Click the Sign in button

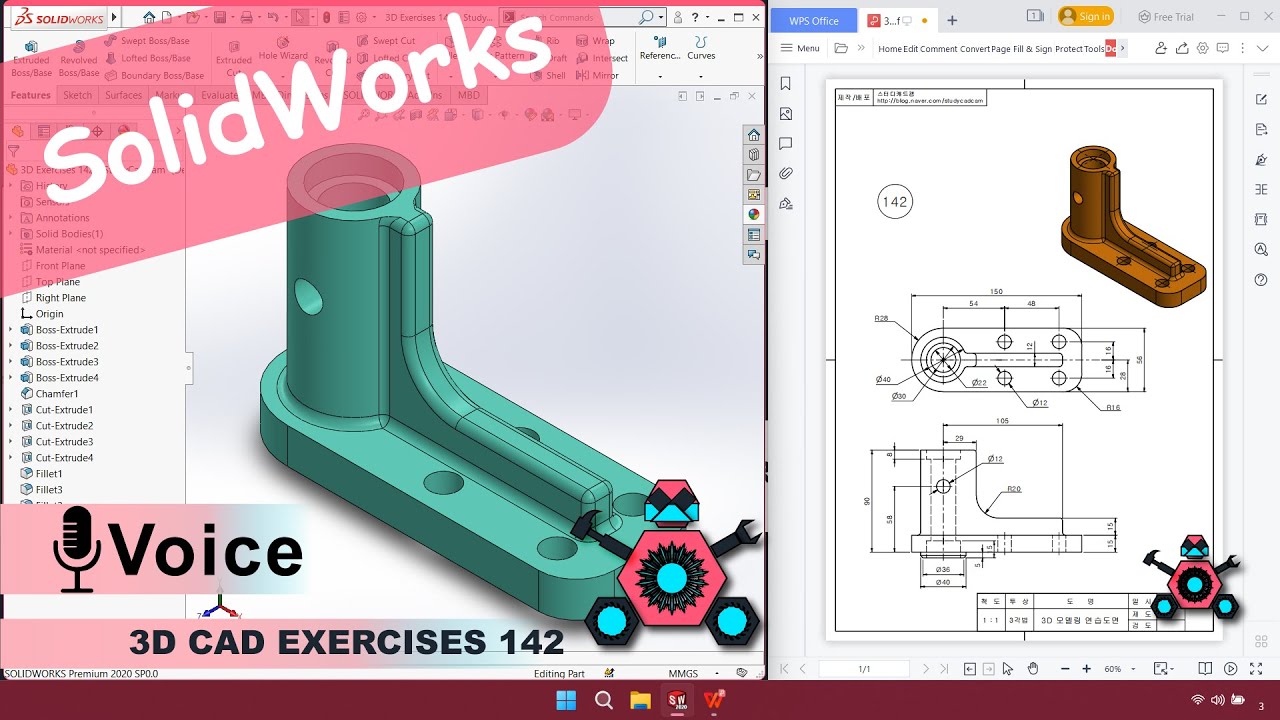point(1085,16)
